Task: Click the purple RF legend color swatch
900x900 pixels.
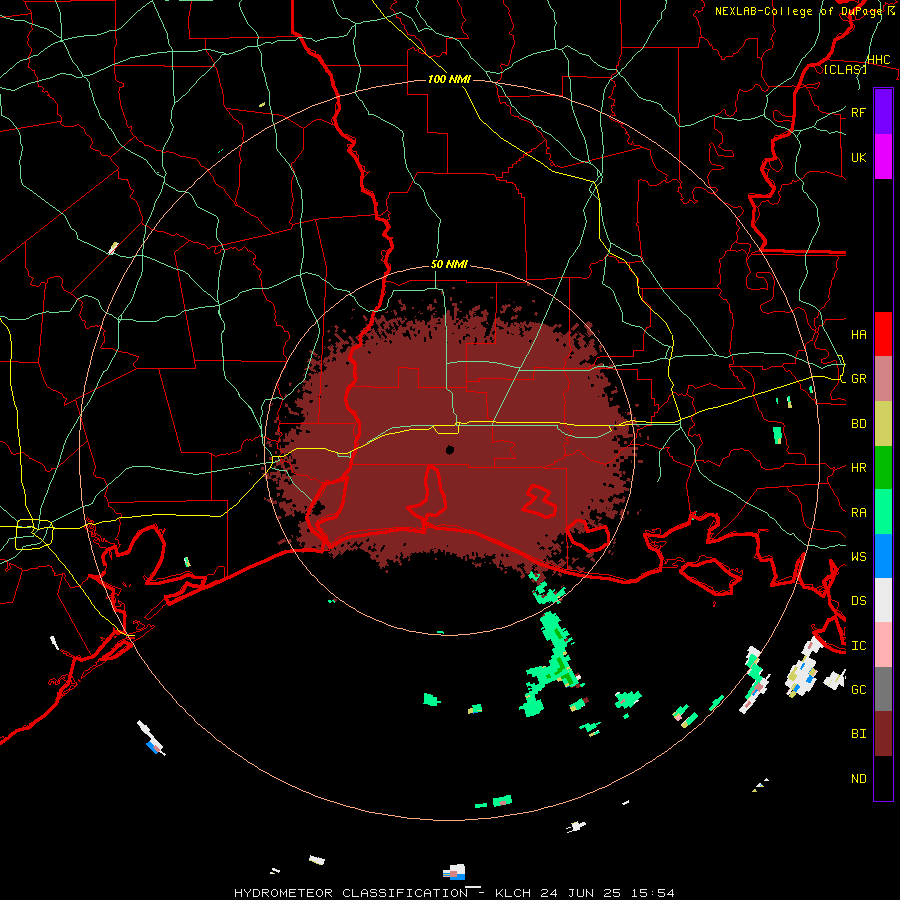Action: pyautogui.click(x=883, y=111)
